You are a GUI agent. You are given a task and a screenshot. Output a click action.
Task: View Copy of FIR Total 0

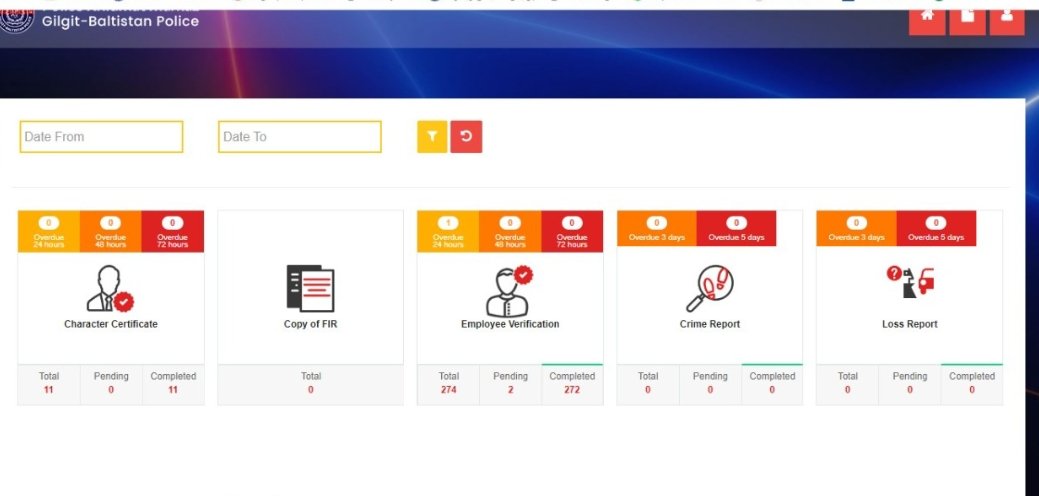click(x=311, y=384)
